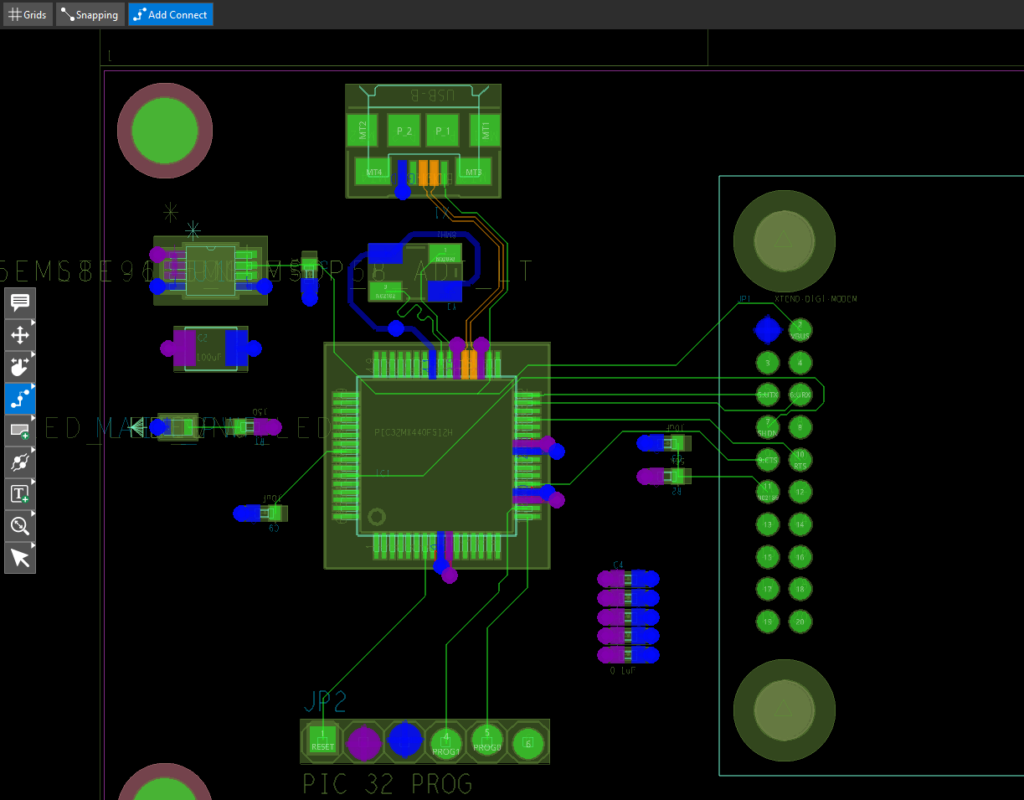Select the Move four-arrow tool
Screen dimensions: 1024x800
20,335
